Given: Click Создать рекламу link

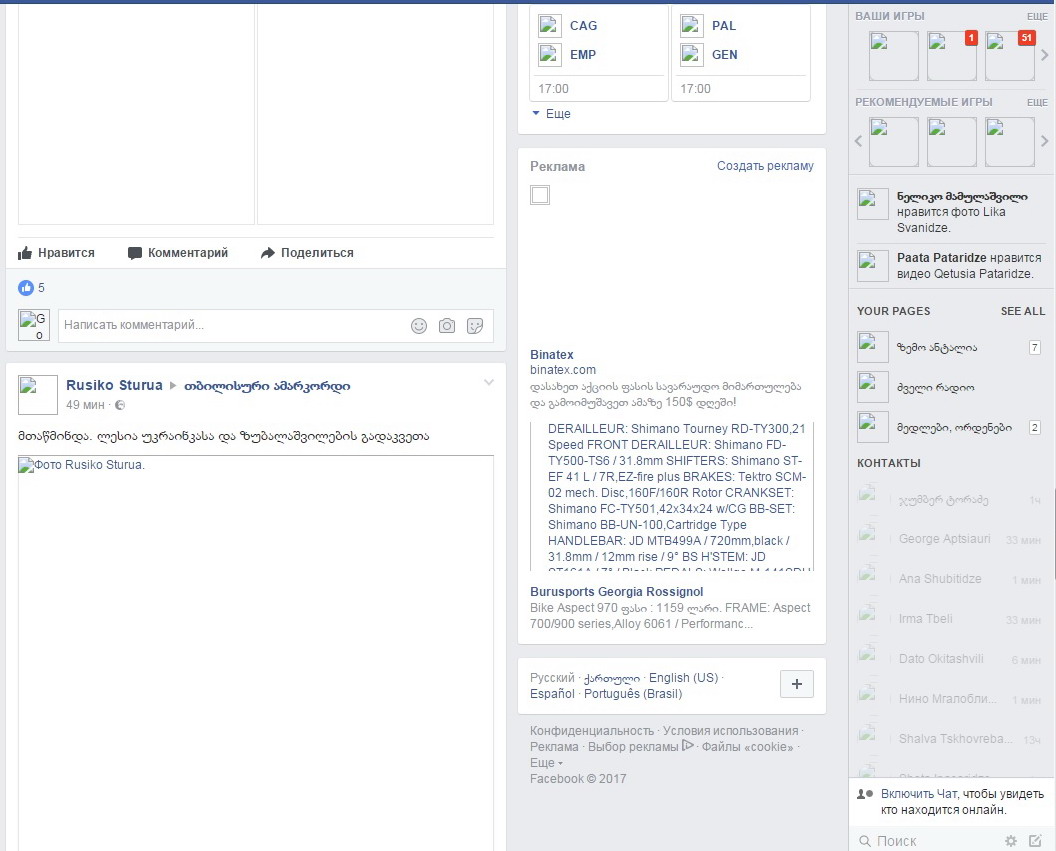Looking at the screenshot, I should [765, 166].
